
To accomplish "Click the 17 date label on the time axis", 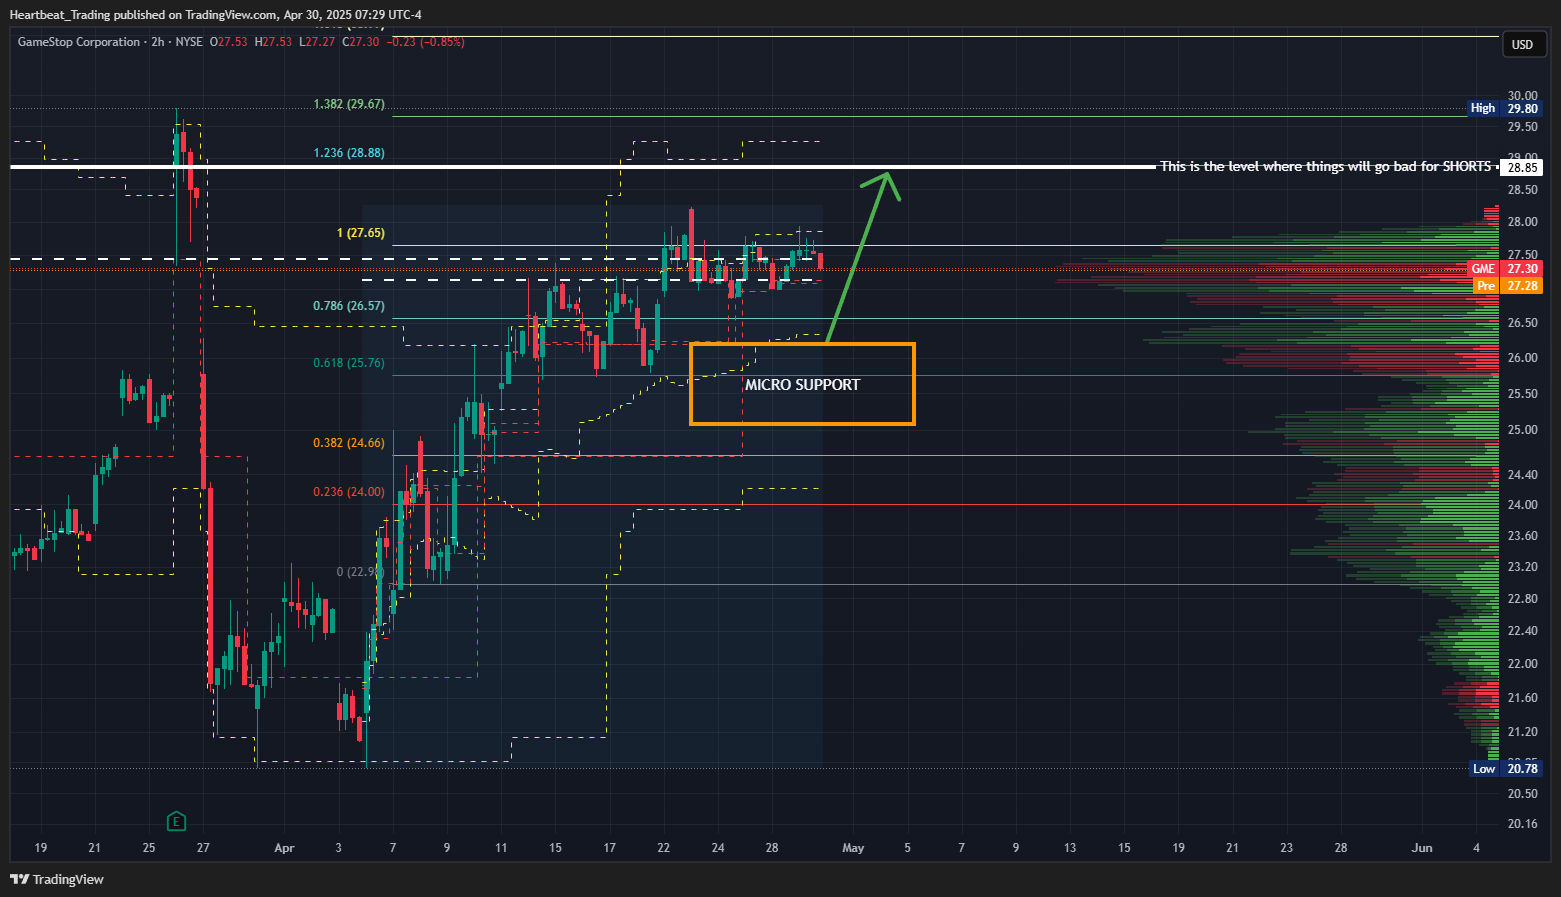I will [x=610, y=848].
